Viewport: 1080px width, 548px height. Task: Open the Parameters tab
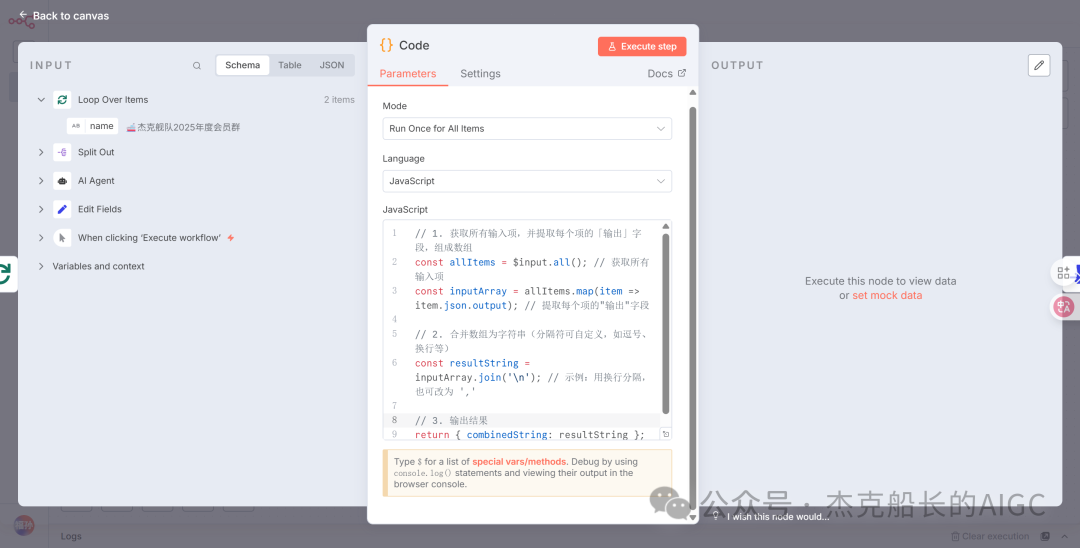click(x=408, y=74)
